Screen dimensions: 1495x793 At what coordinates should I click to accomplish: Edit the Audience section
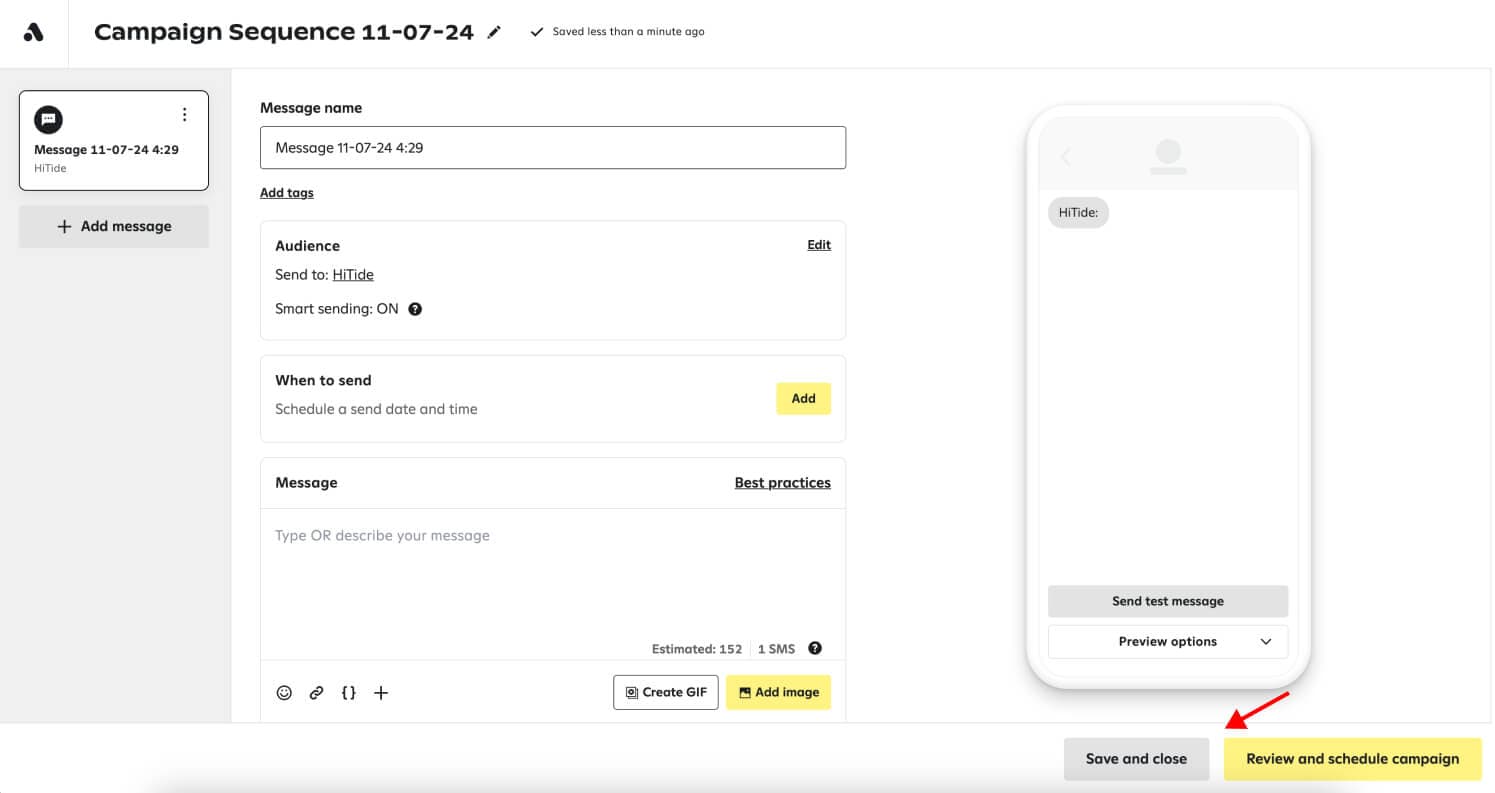(x=818, y=245)
